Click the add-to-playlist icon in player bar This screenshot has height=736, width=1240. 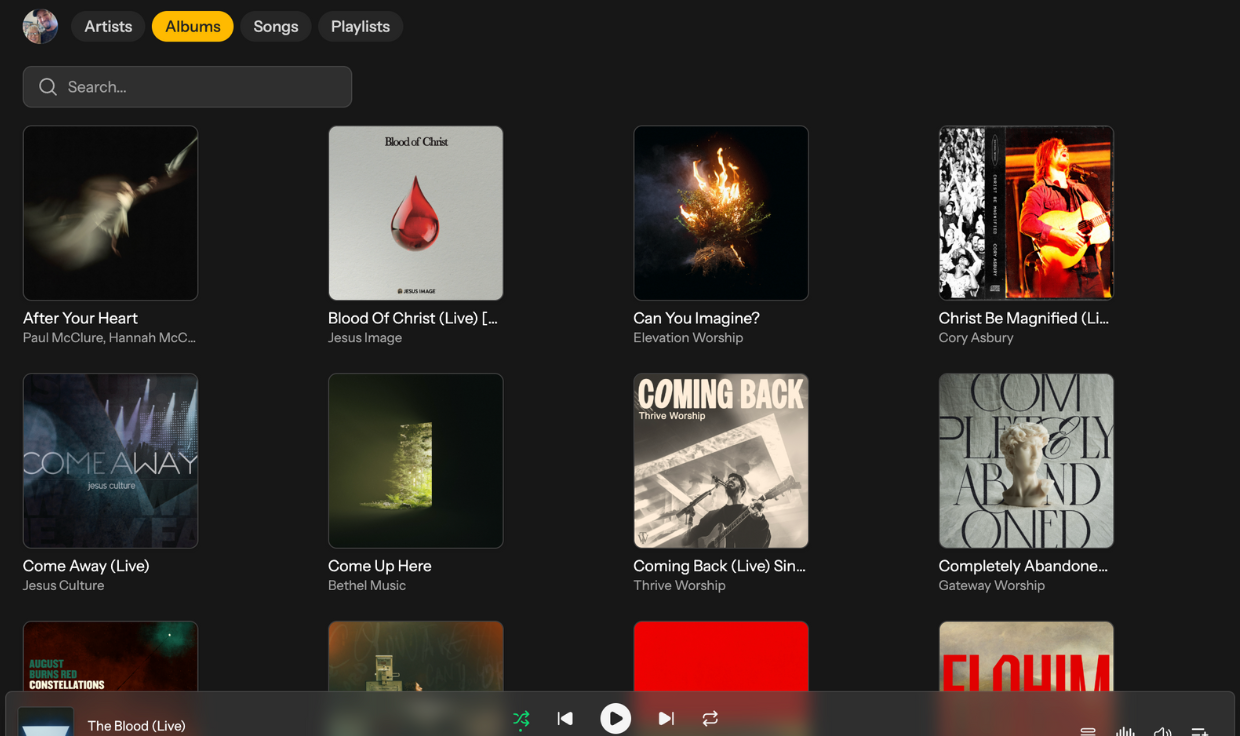coord(1199,731)
